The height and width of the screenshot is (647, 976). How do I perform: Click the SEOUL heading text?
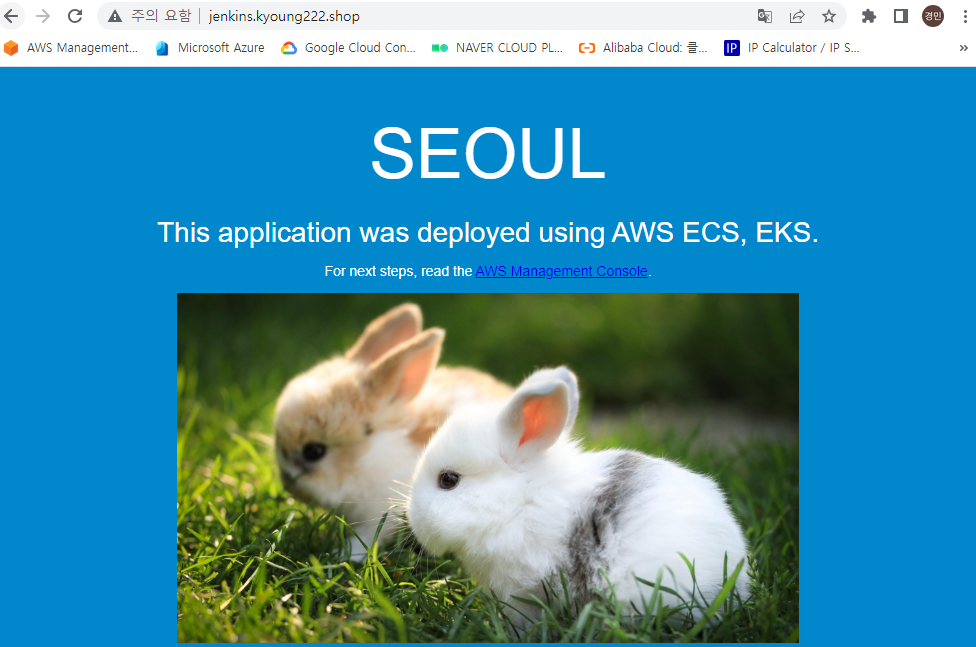(487, 153)
